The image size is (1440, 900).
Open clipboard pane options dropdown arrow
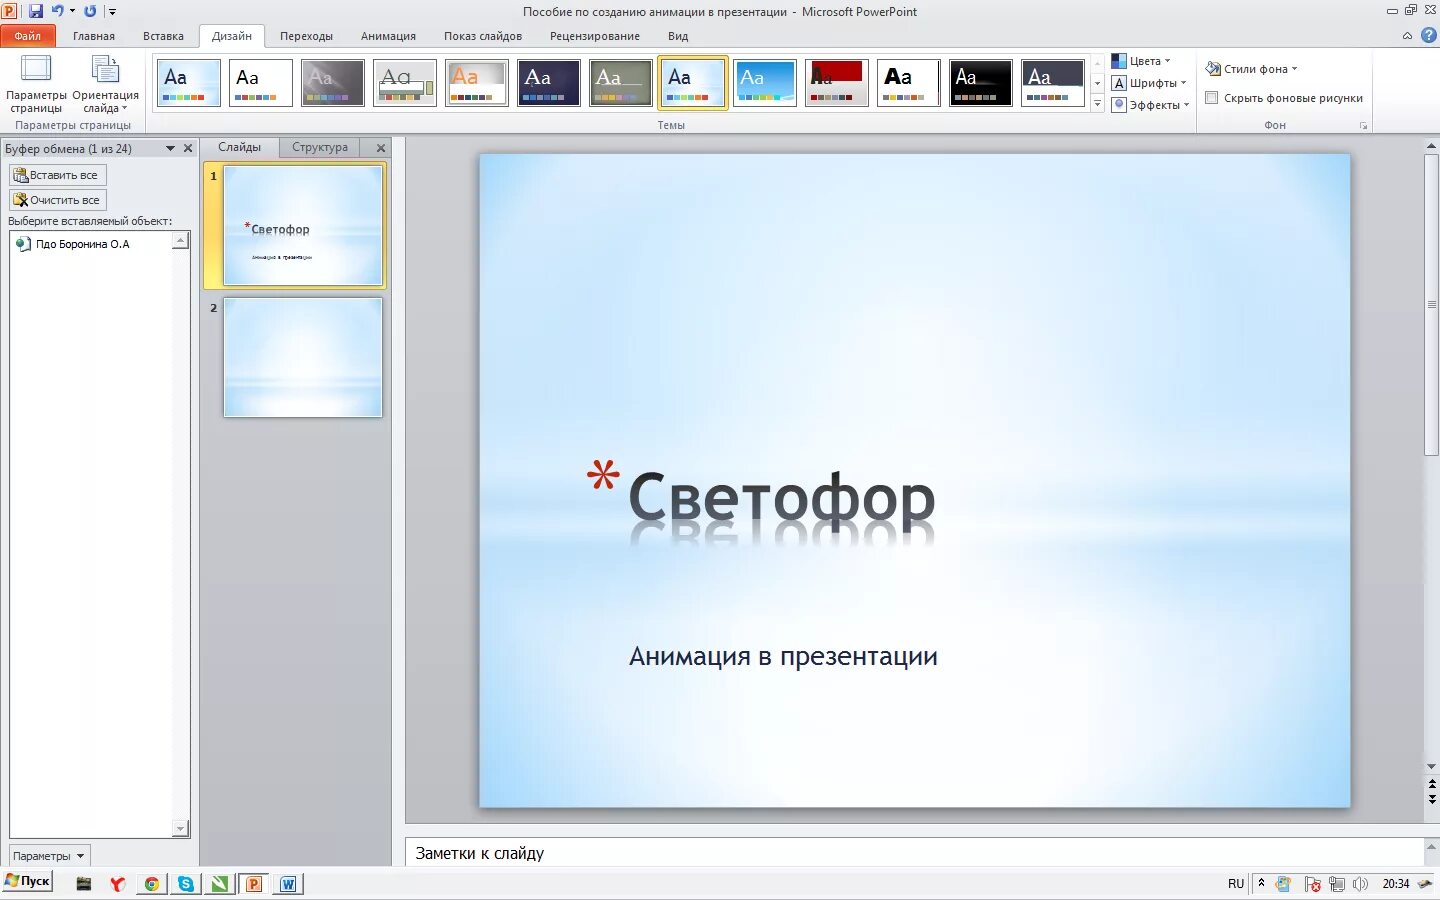(x=170, y=148)
